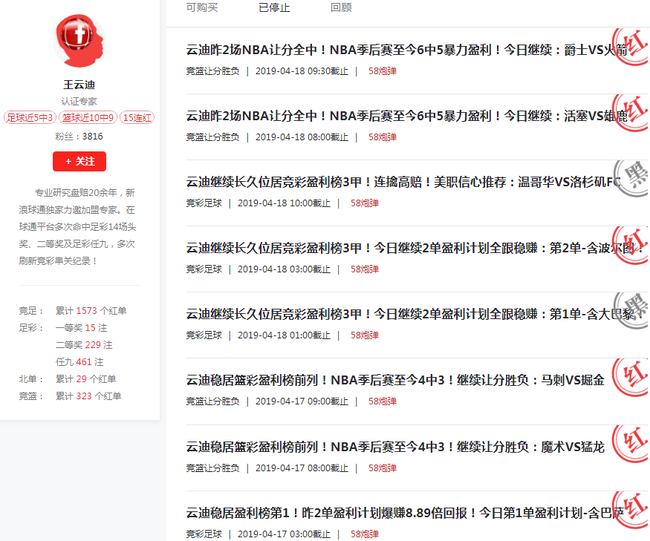Click the 黑 stamp on 第1单-含大巴黎 row
Viewport: 650px width, 541px height.
(631, 311)
